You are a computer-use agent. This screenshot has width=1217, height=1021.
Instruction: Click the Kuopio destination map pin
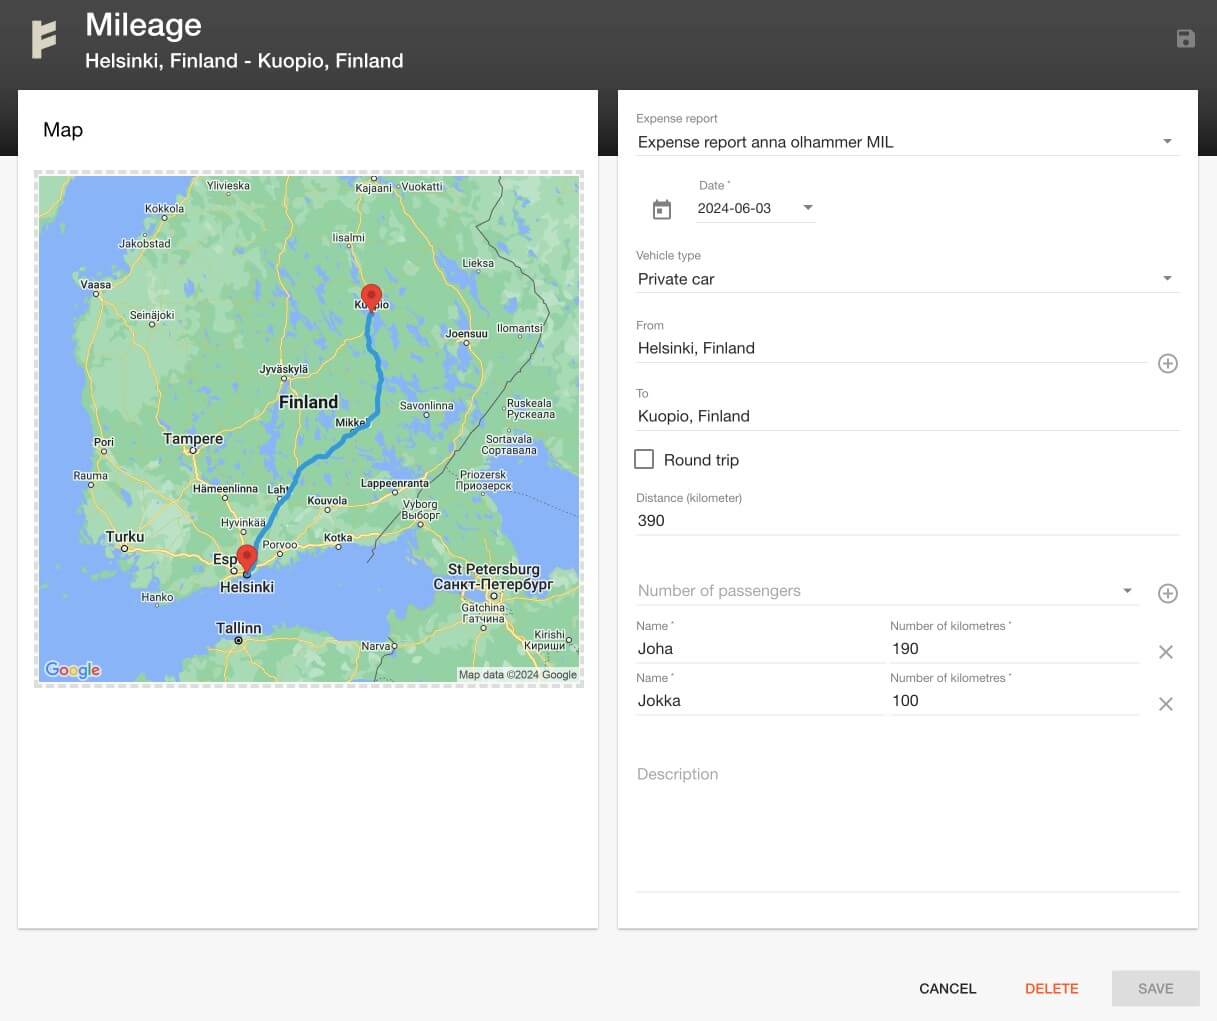[x=371, y=297]
